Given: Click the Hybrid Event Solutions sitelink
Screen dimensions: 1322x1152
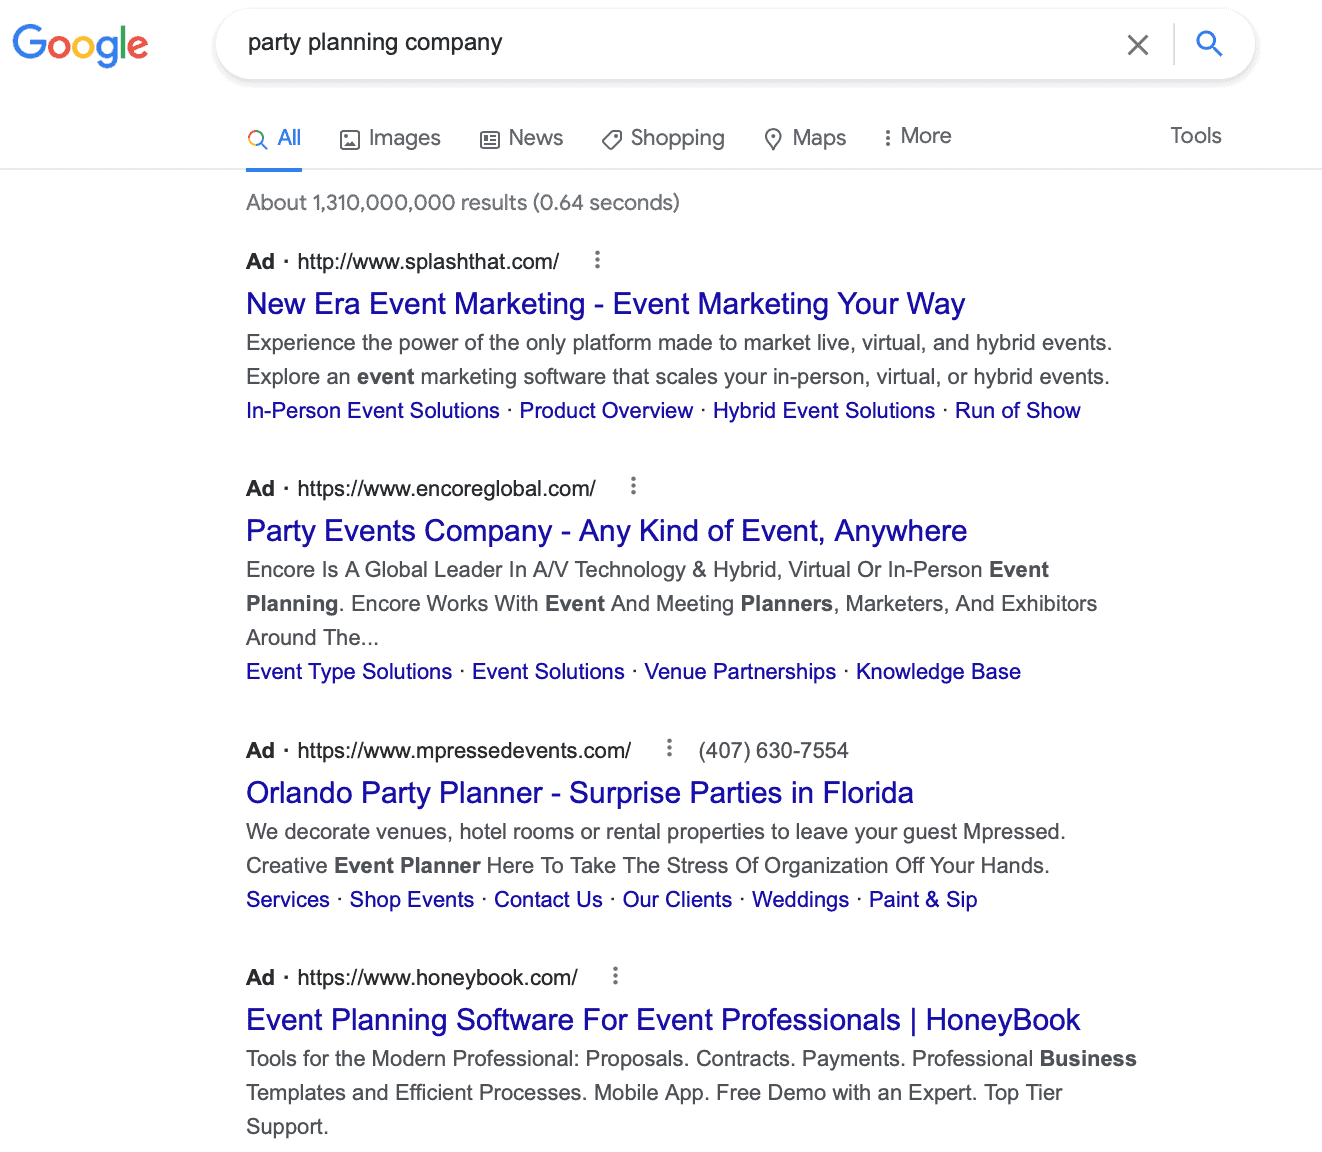Looking at the screenshot, I should point(823,410).
